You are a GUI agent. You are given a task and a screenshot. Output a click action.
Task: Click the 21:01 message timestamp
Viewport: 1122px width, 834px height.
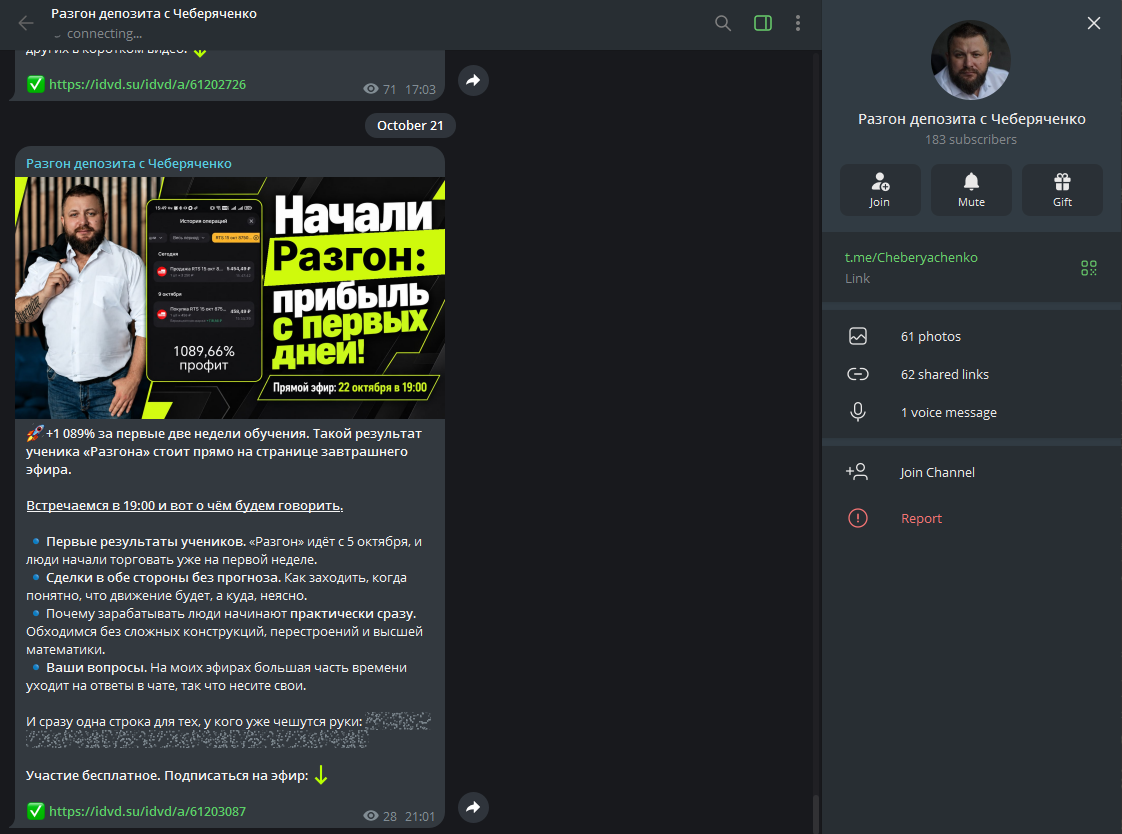pyautogui.click(x=420, y=817)
